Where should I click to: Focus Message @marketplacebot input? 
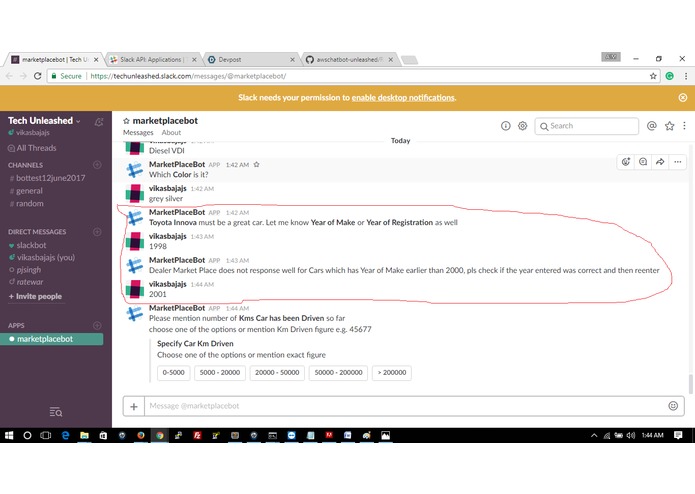pos(408,406)
